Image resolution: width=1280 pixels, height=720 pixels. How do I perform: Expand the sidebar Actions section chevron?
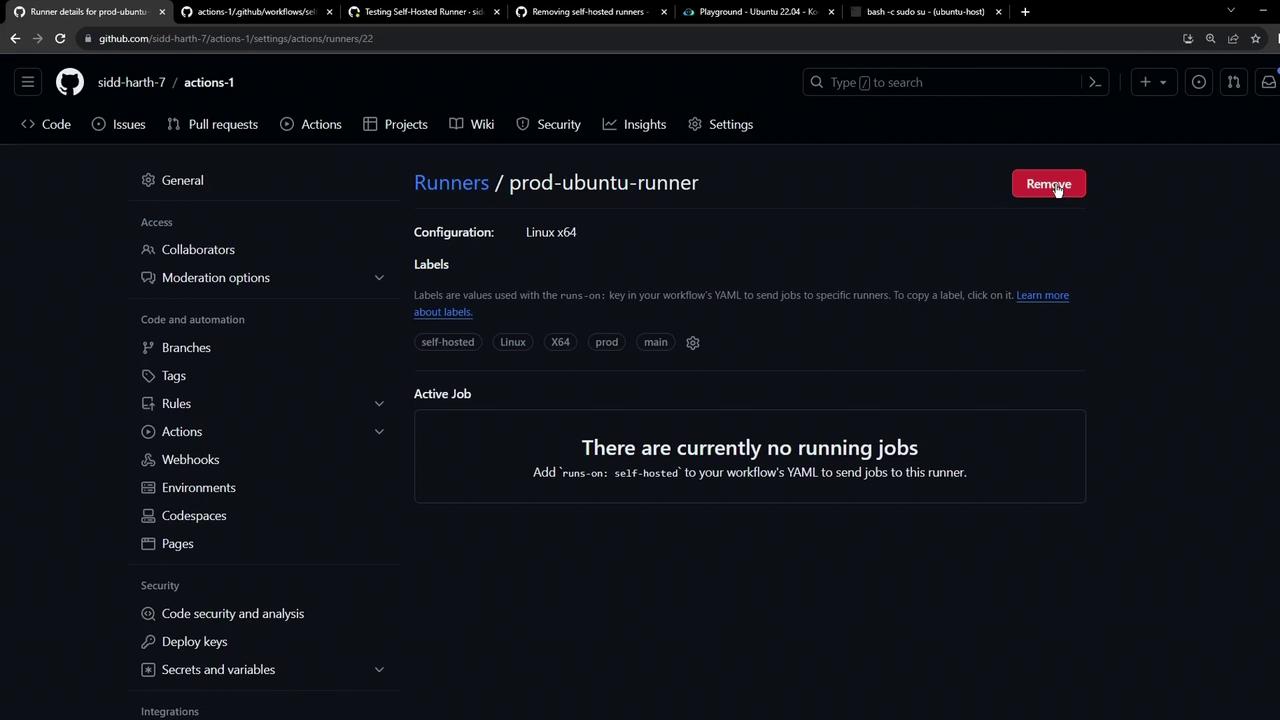(379, 432)
